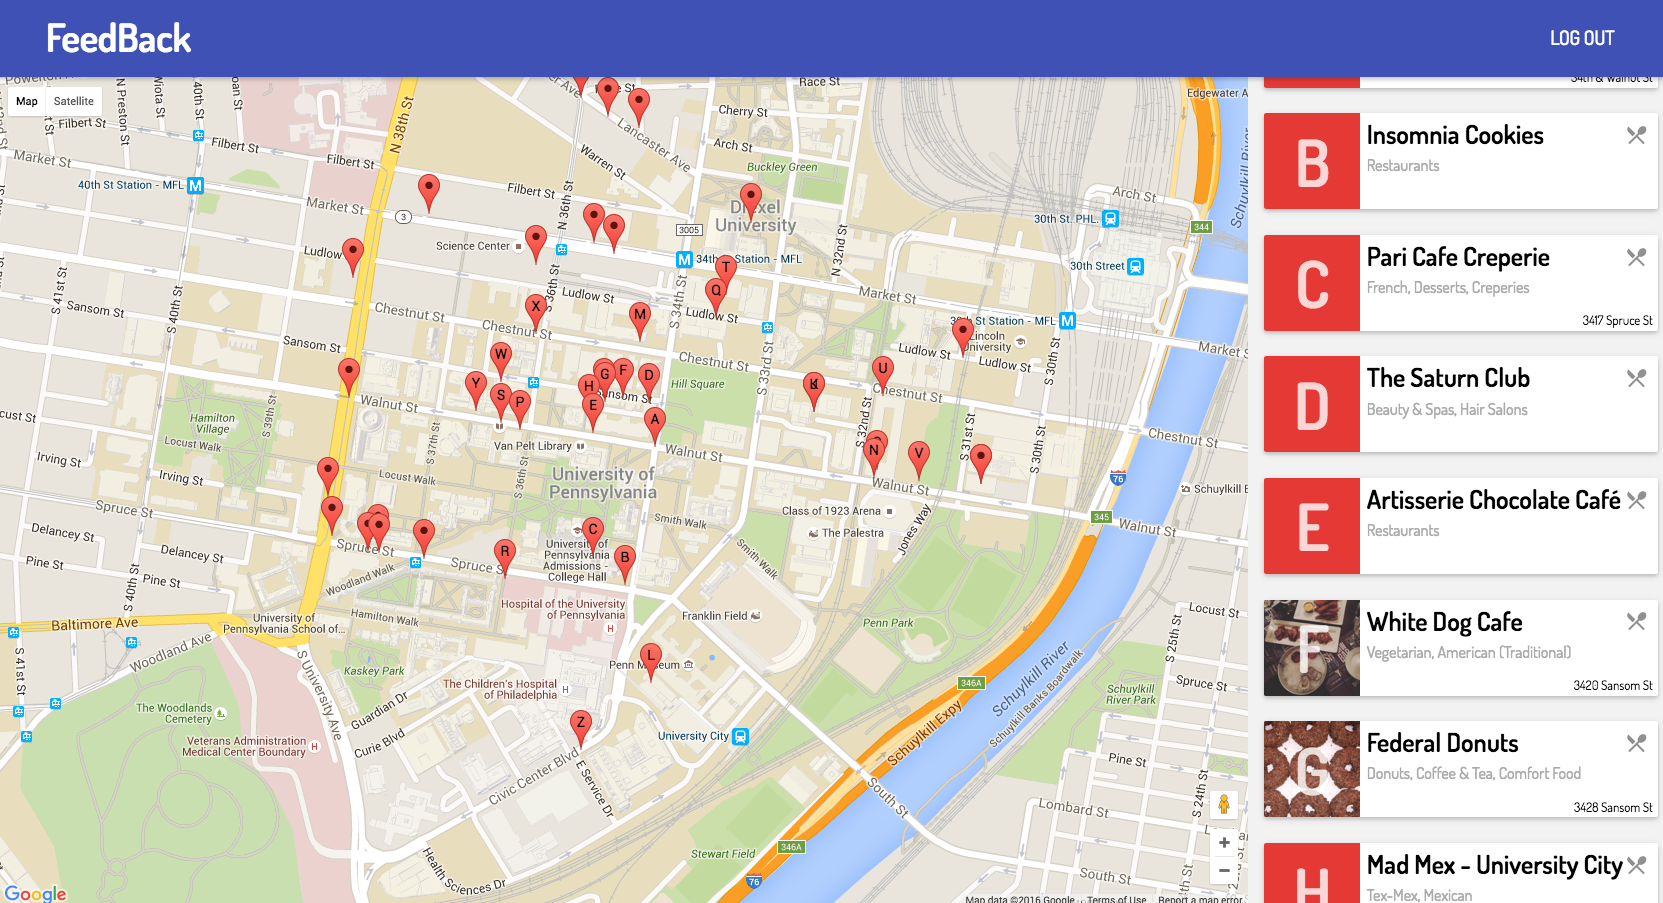The width and height of the screenshot is (1663, 903).
Task: Click map marker Q near 34th St Station
Action: pyautogui.click(x=716, y=296)
